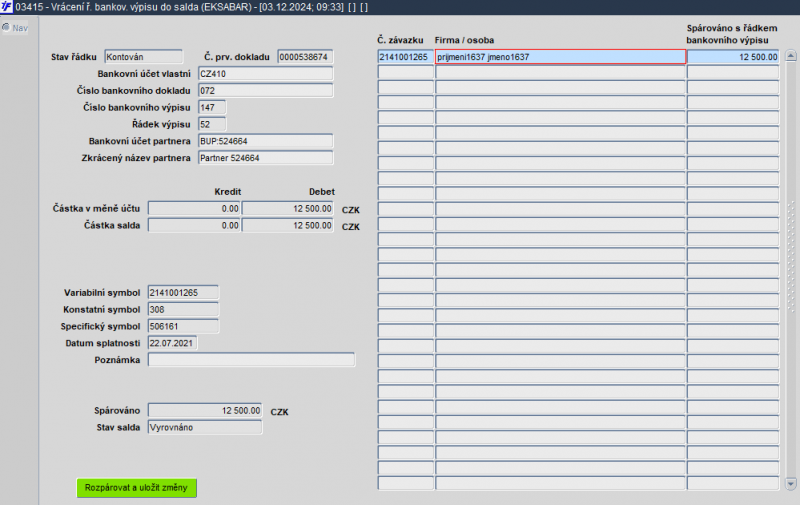This screenshot has width=800, height=505.
Task: Click the empty Poznámka field
Action: point(252,360)
